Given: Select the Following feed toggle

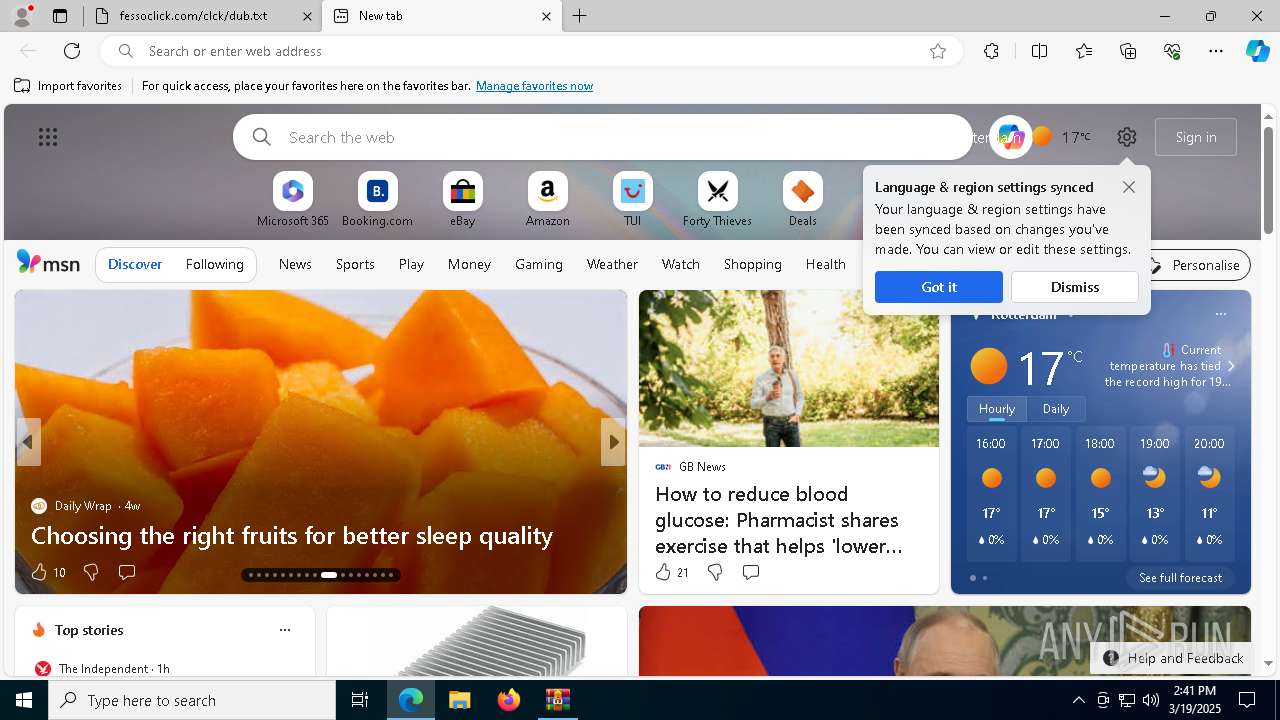Looking at the screenshot, I should pos(214,264).
